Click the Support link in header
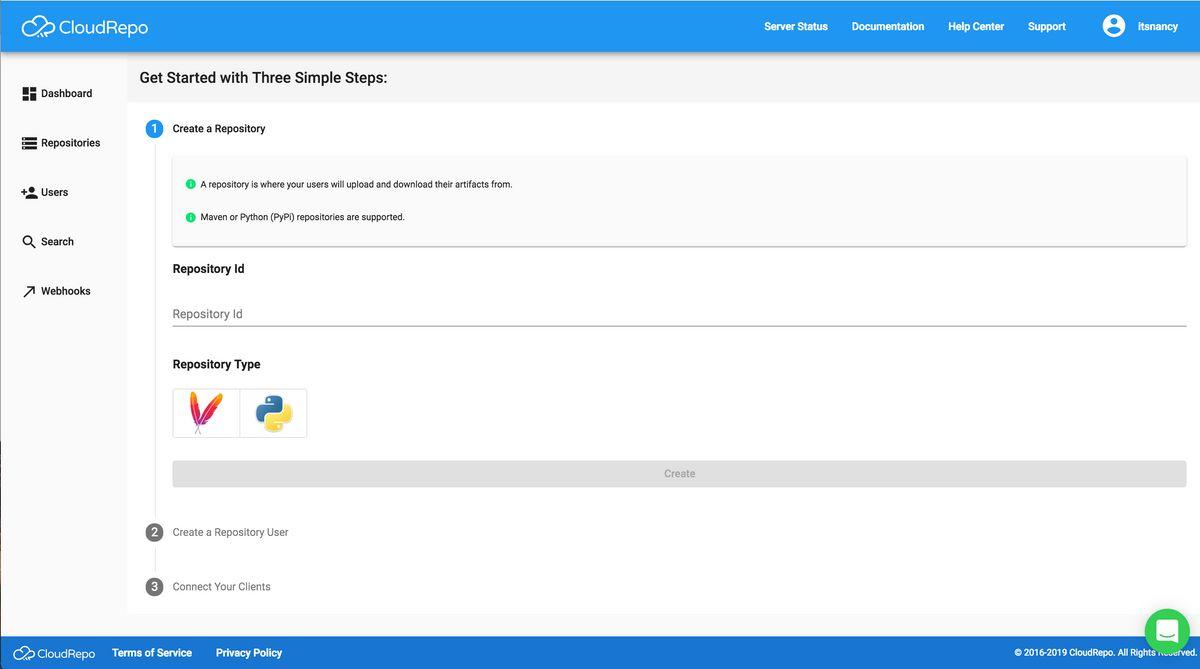This screenshot has height=669, width=1200. click(1046, 27)
